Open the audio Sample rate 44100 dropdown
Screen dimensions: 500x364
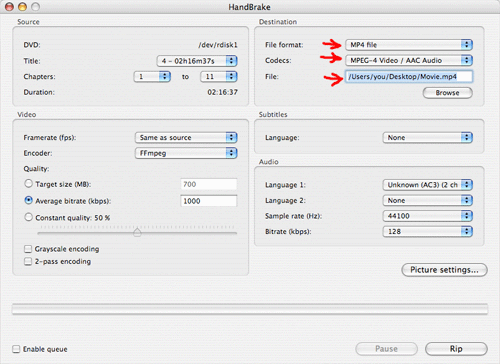[427, 216]
